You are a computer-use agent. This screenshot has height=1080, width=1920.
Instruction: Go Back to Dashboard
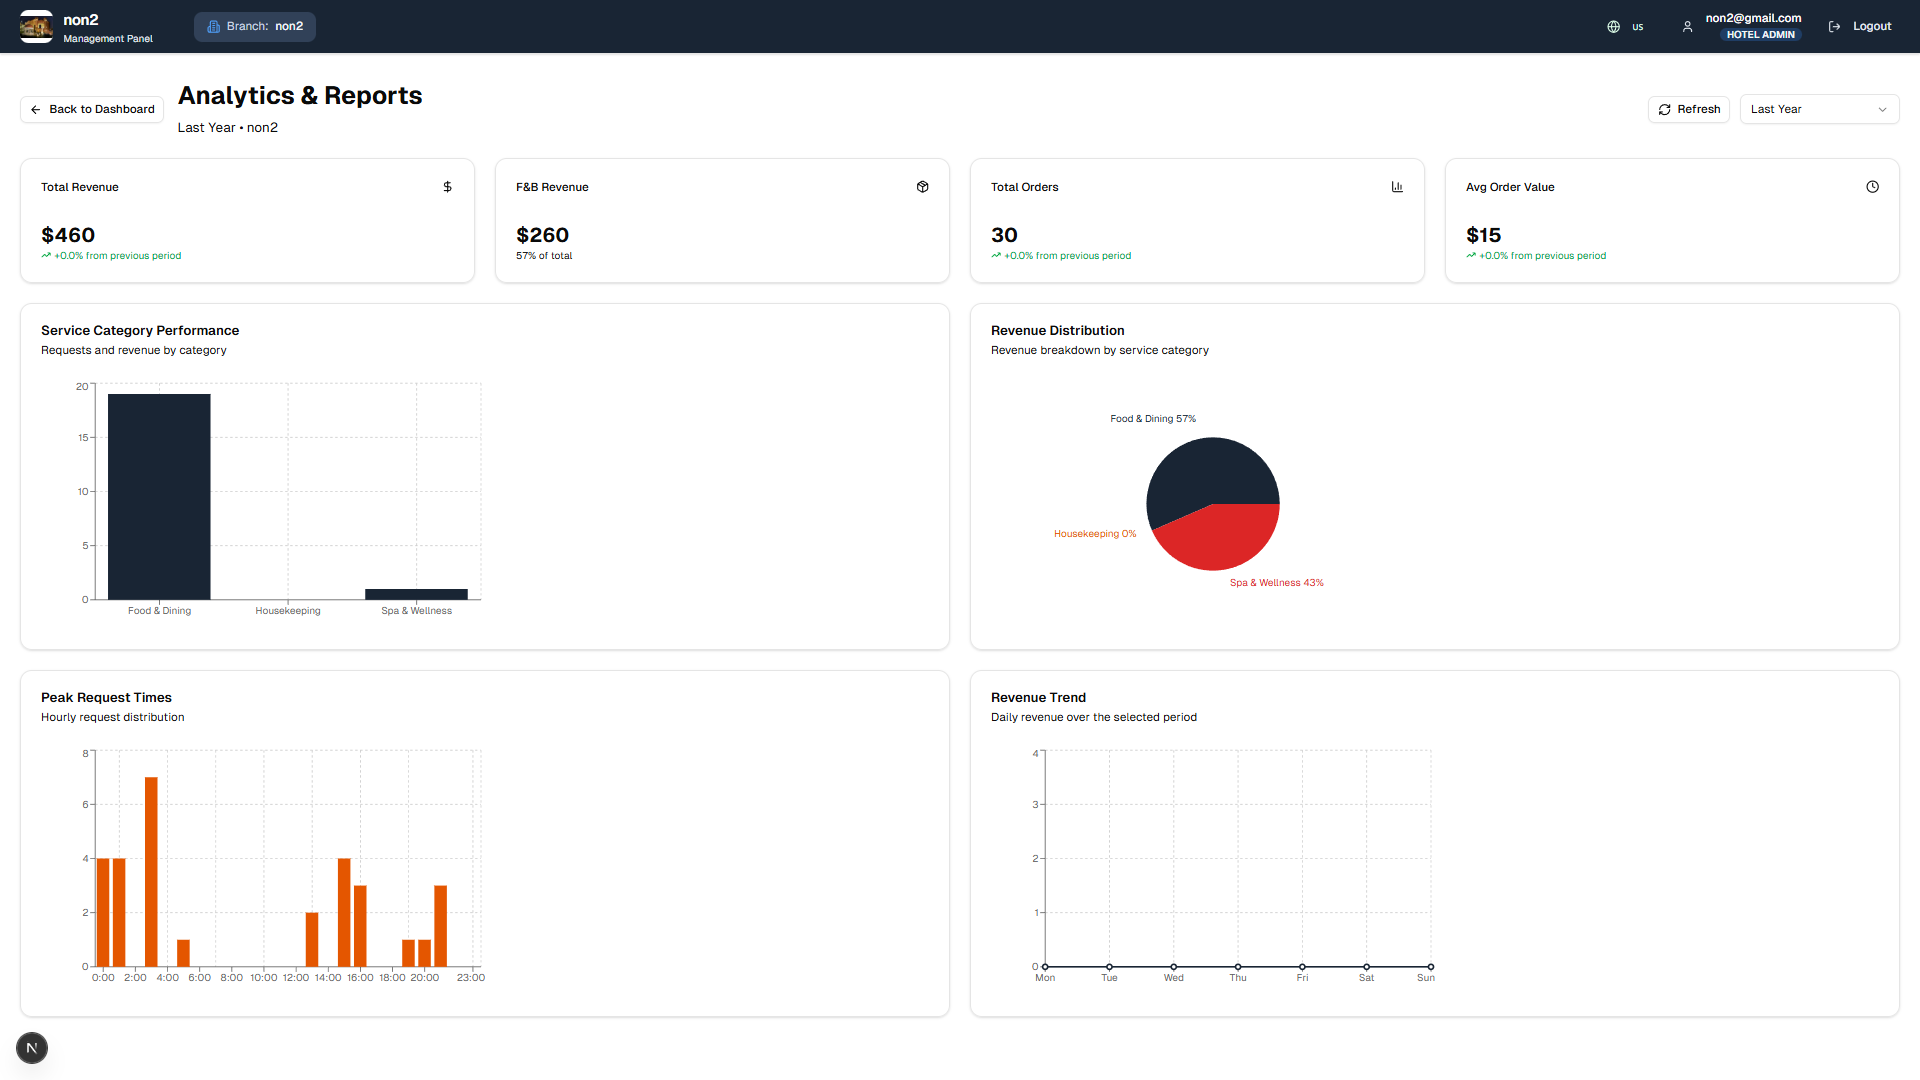92,109
